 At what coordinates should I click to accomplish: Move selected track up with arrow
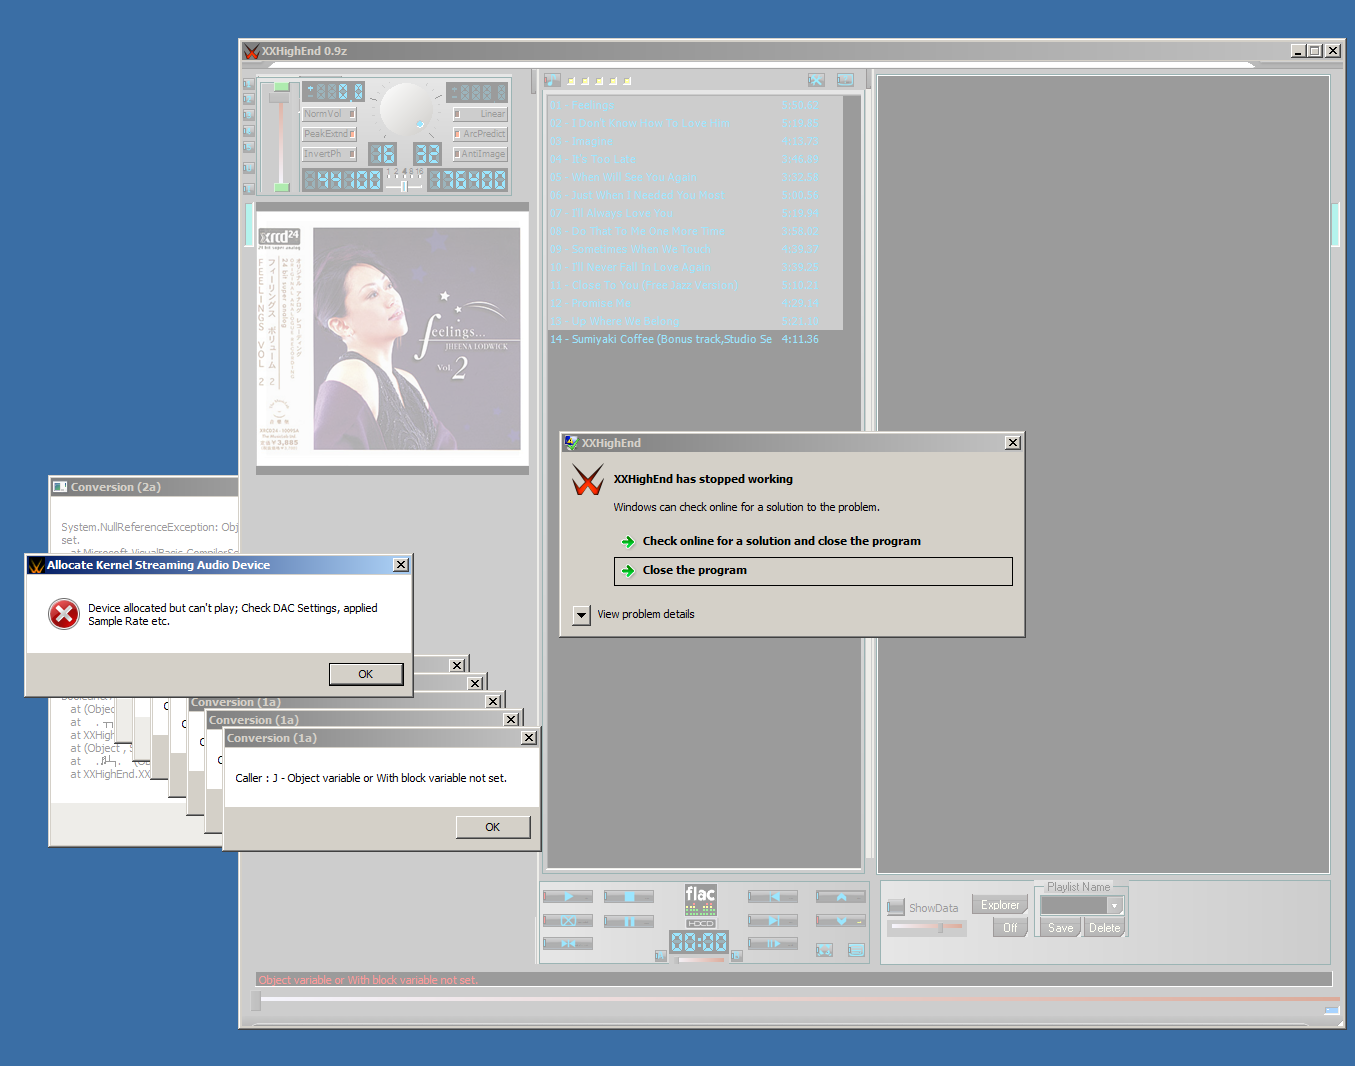click(841, 897)
